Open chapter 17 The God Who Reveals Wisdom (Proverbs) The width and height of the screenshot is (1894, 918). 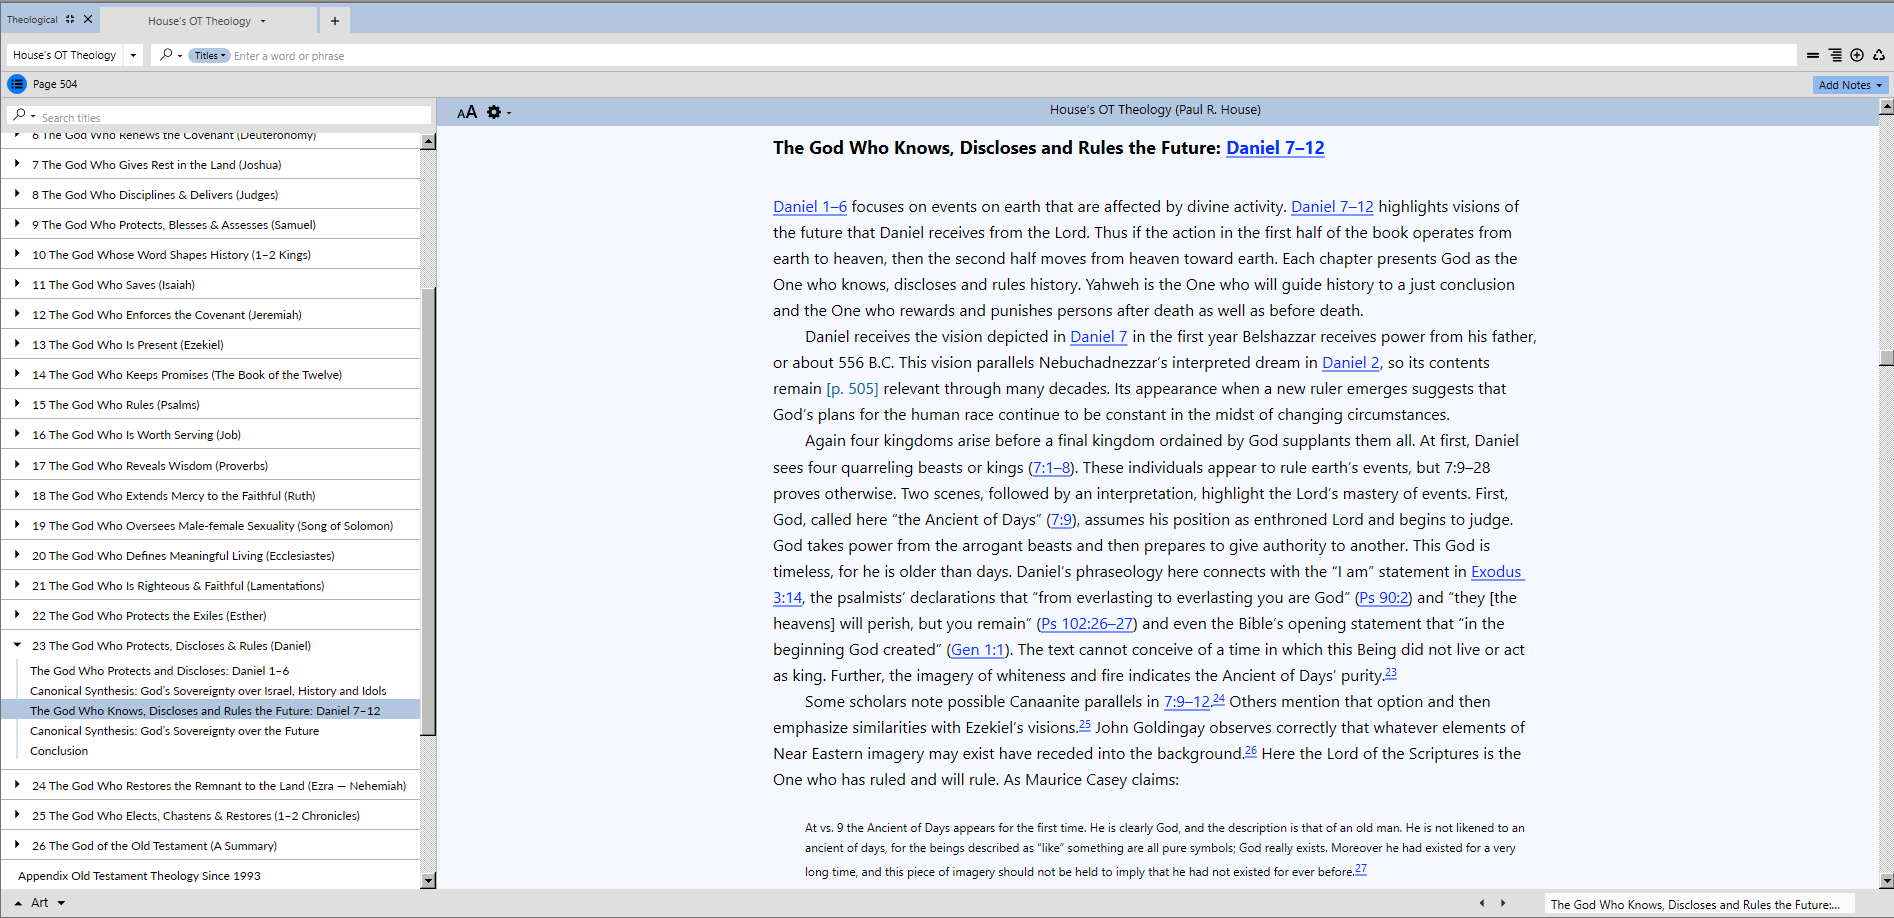click(x=150, y=466)
